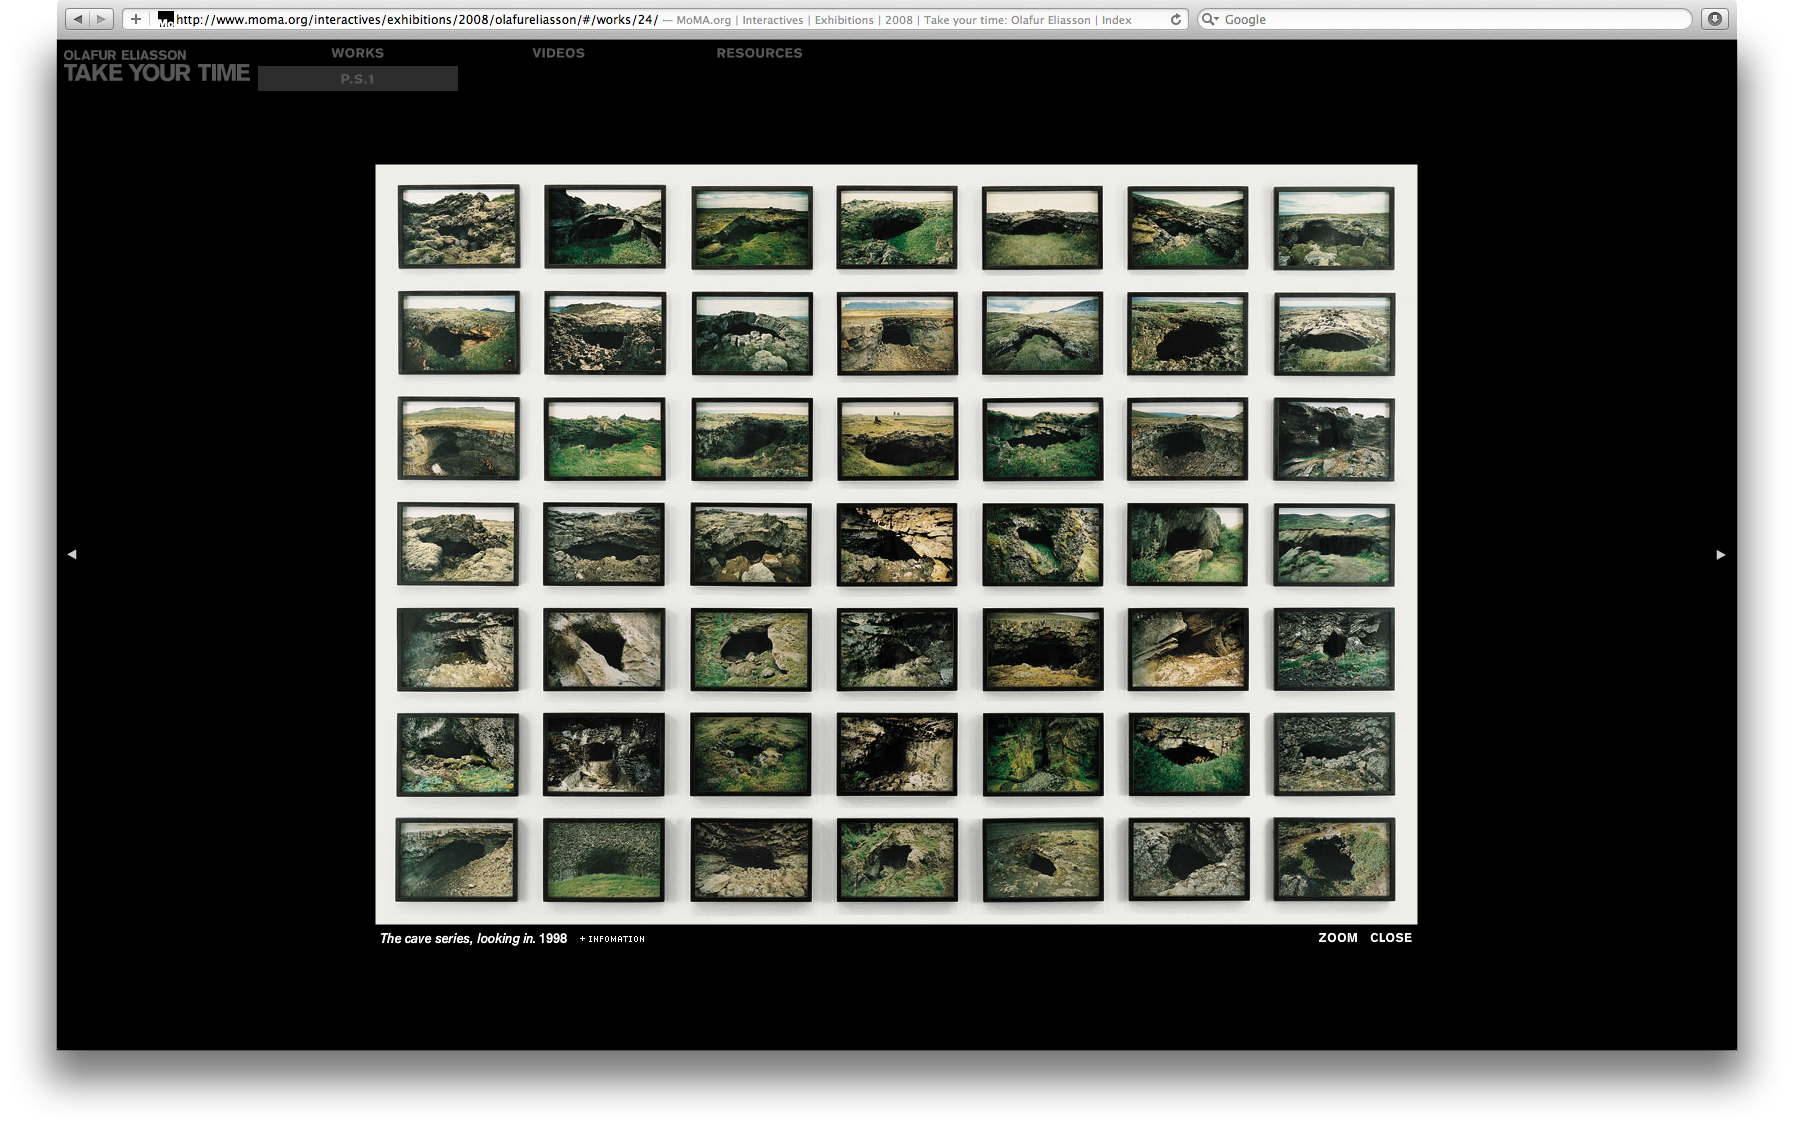
Task: Open the VIDEOS menu
Action: tap(558, 53)
